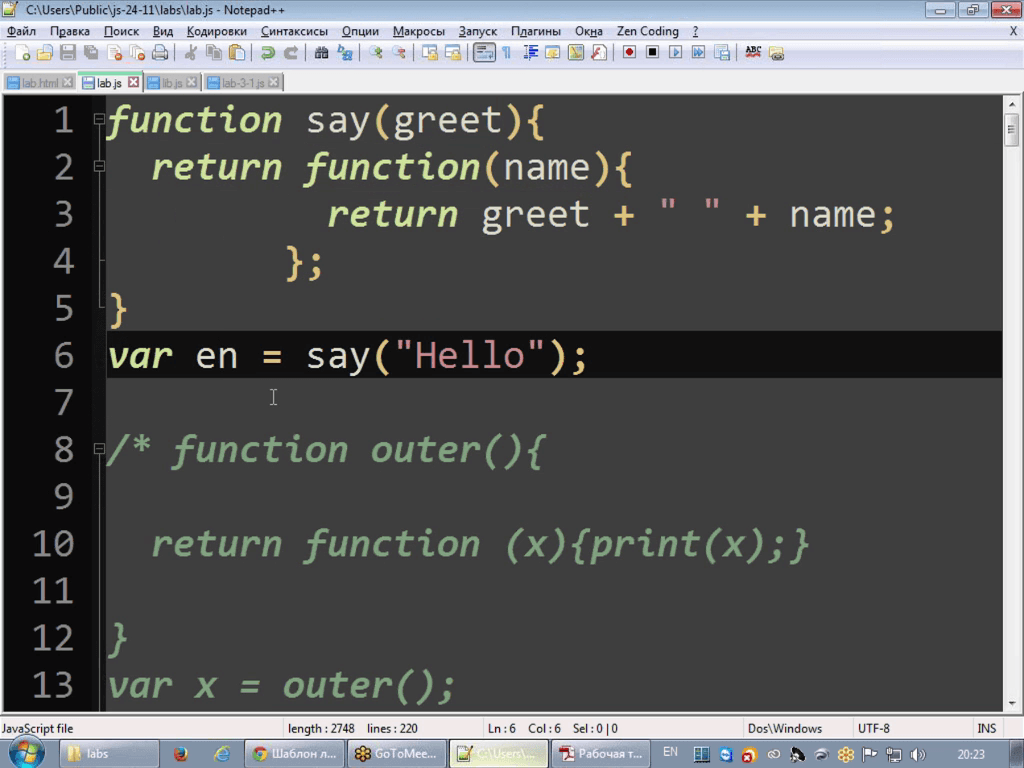1024x768 pixels.
Task: Start macro recording with red record icon
Action: tap(629, 52)
